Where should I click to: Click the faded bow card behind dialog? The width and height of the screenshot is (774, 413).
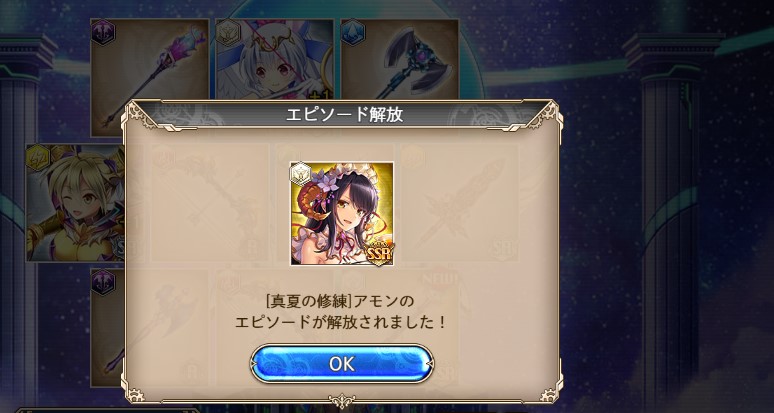tap(210, 202)
